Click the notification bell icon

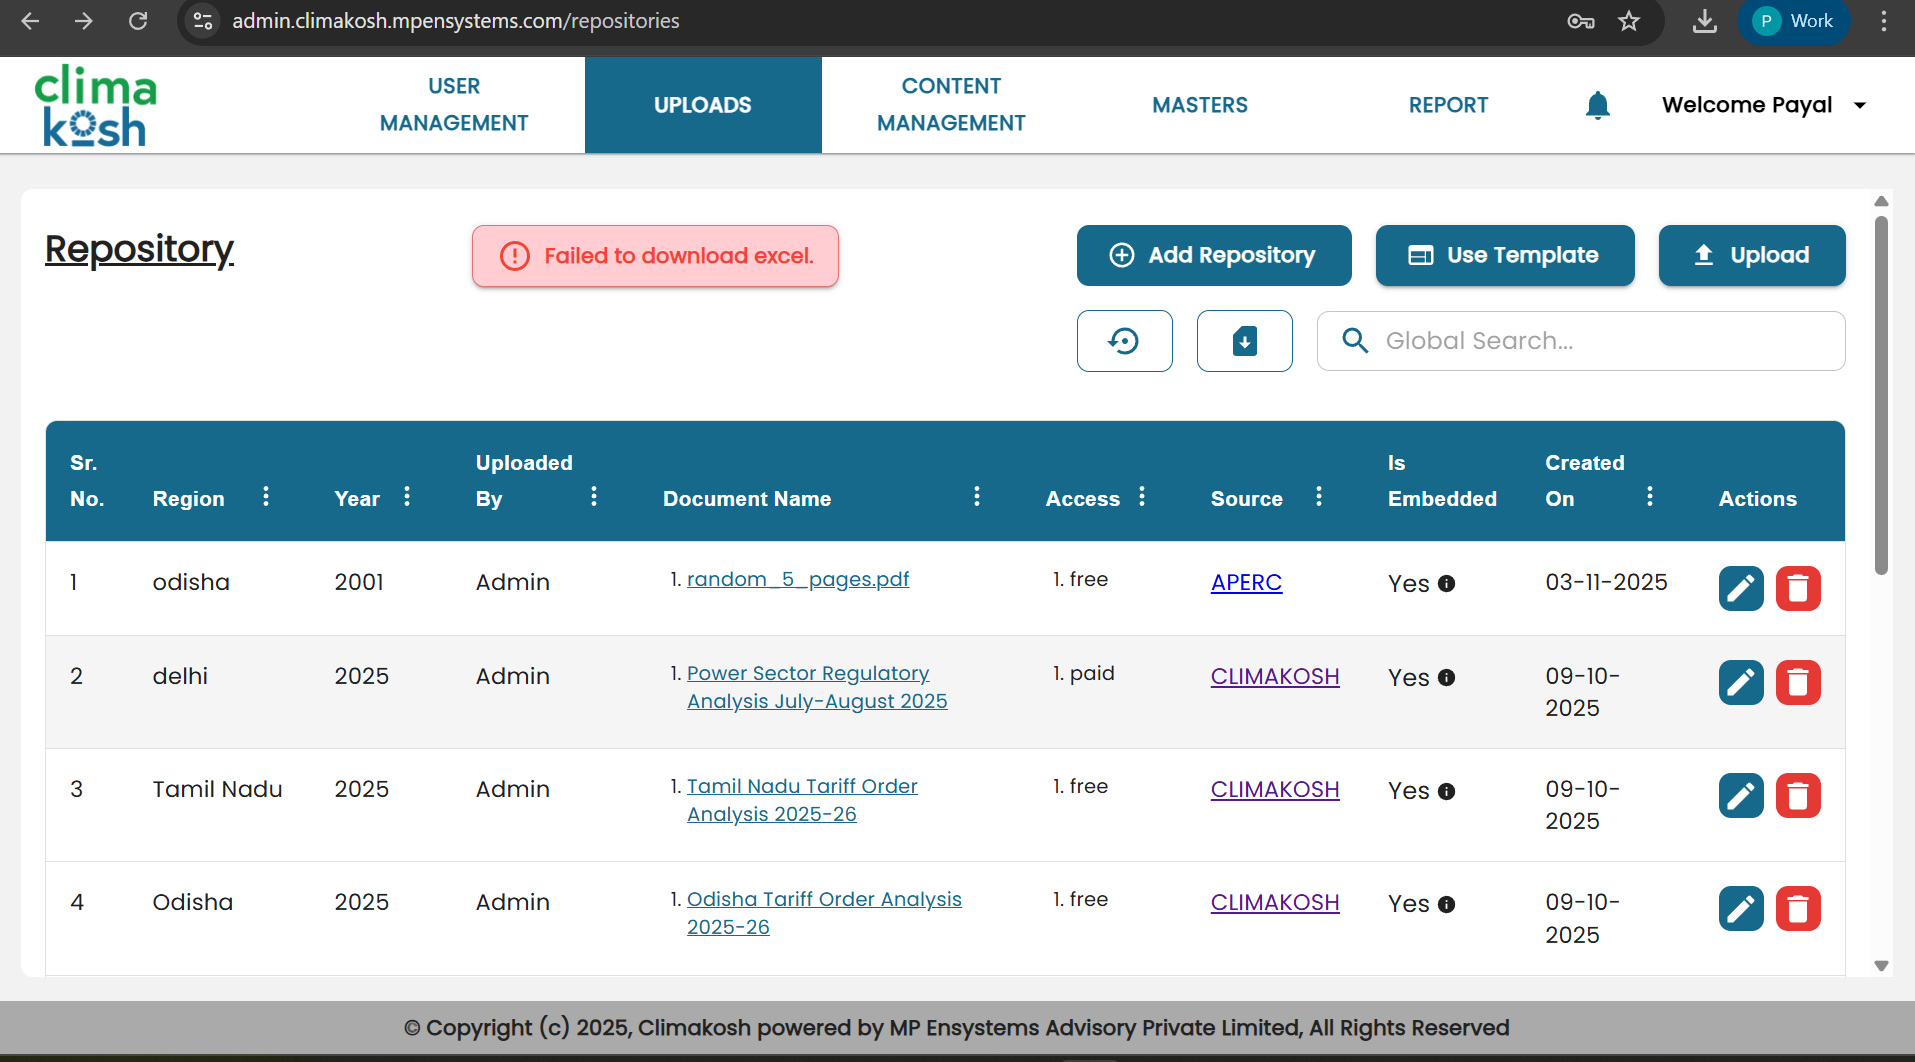(1597, 105)
